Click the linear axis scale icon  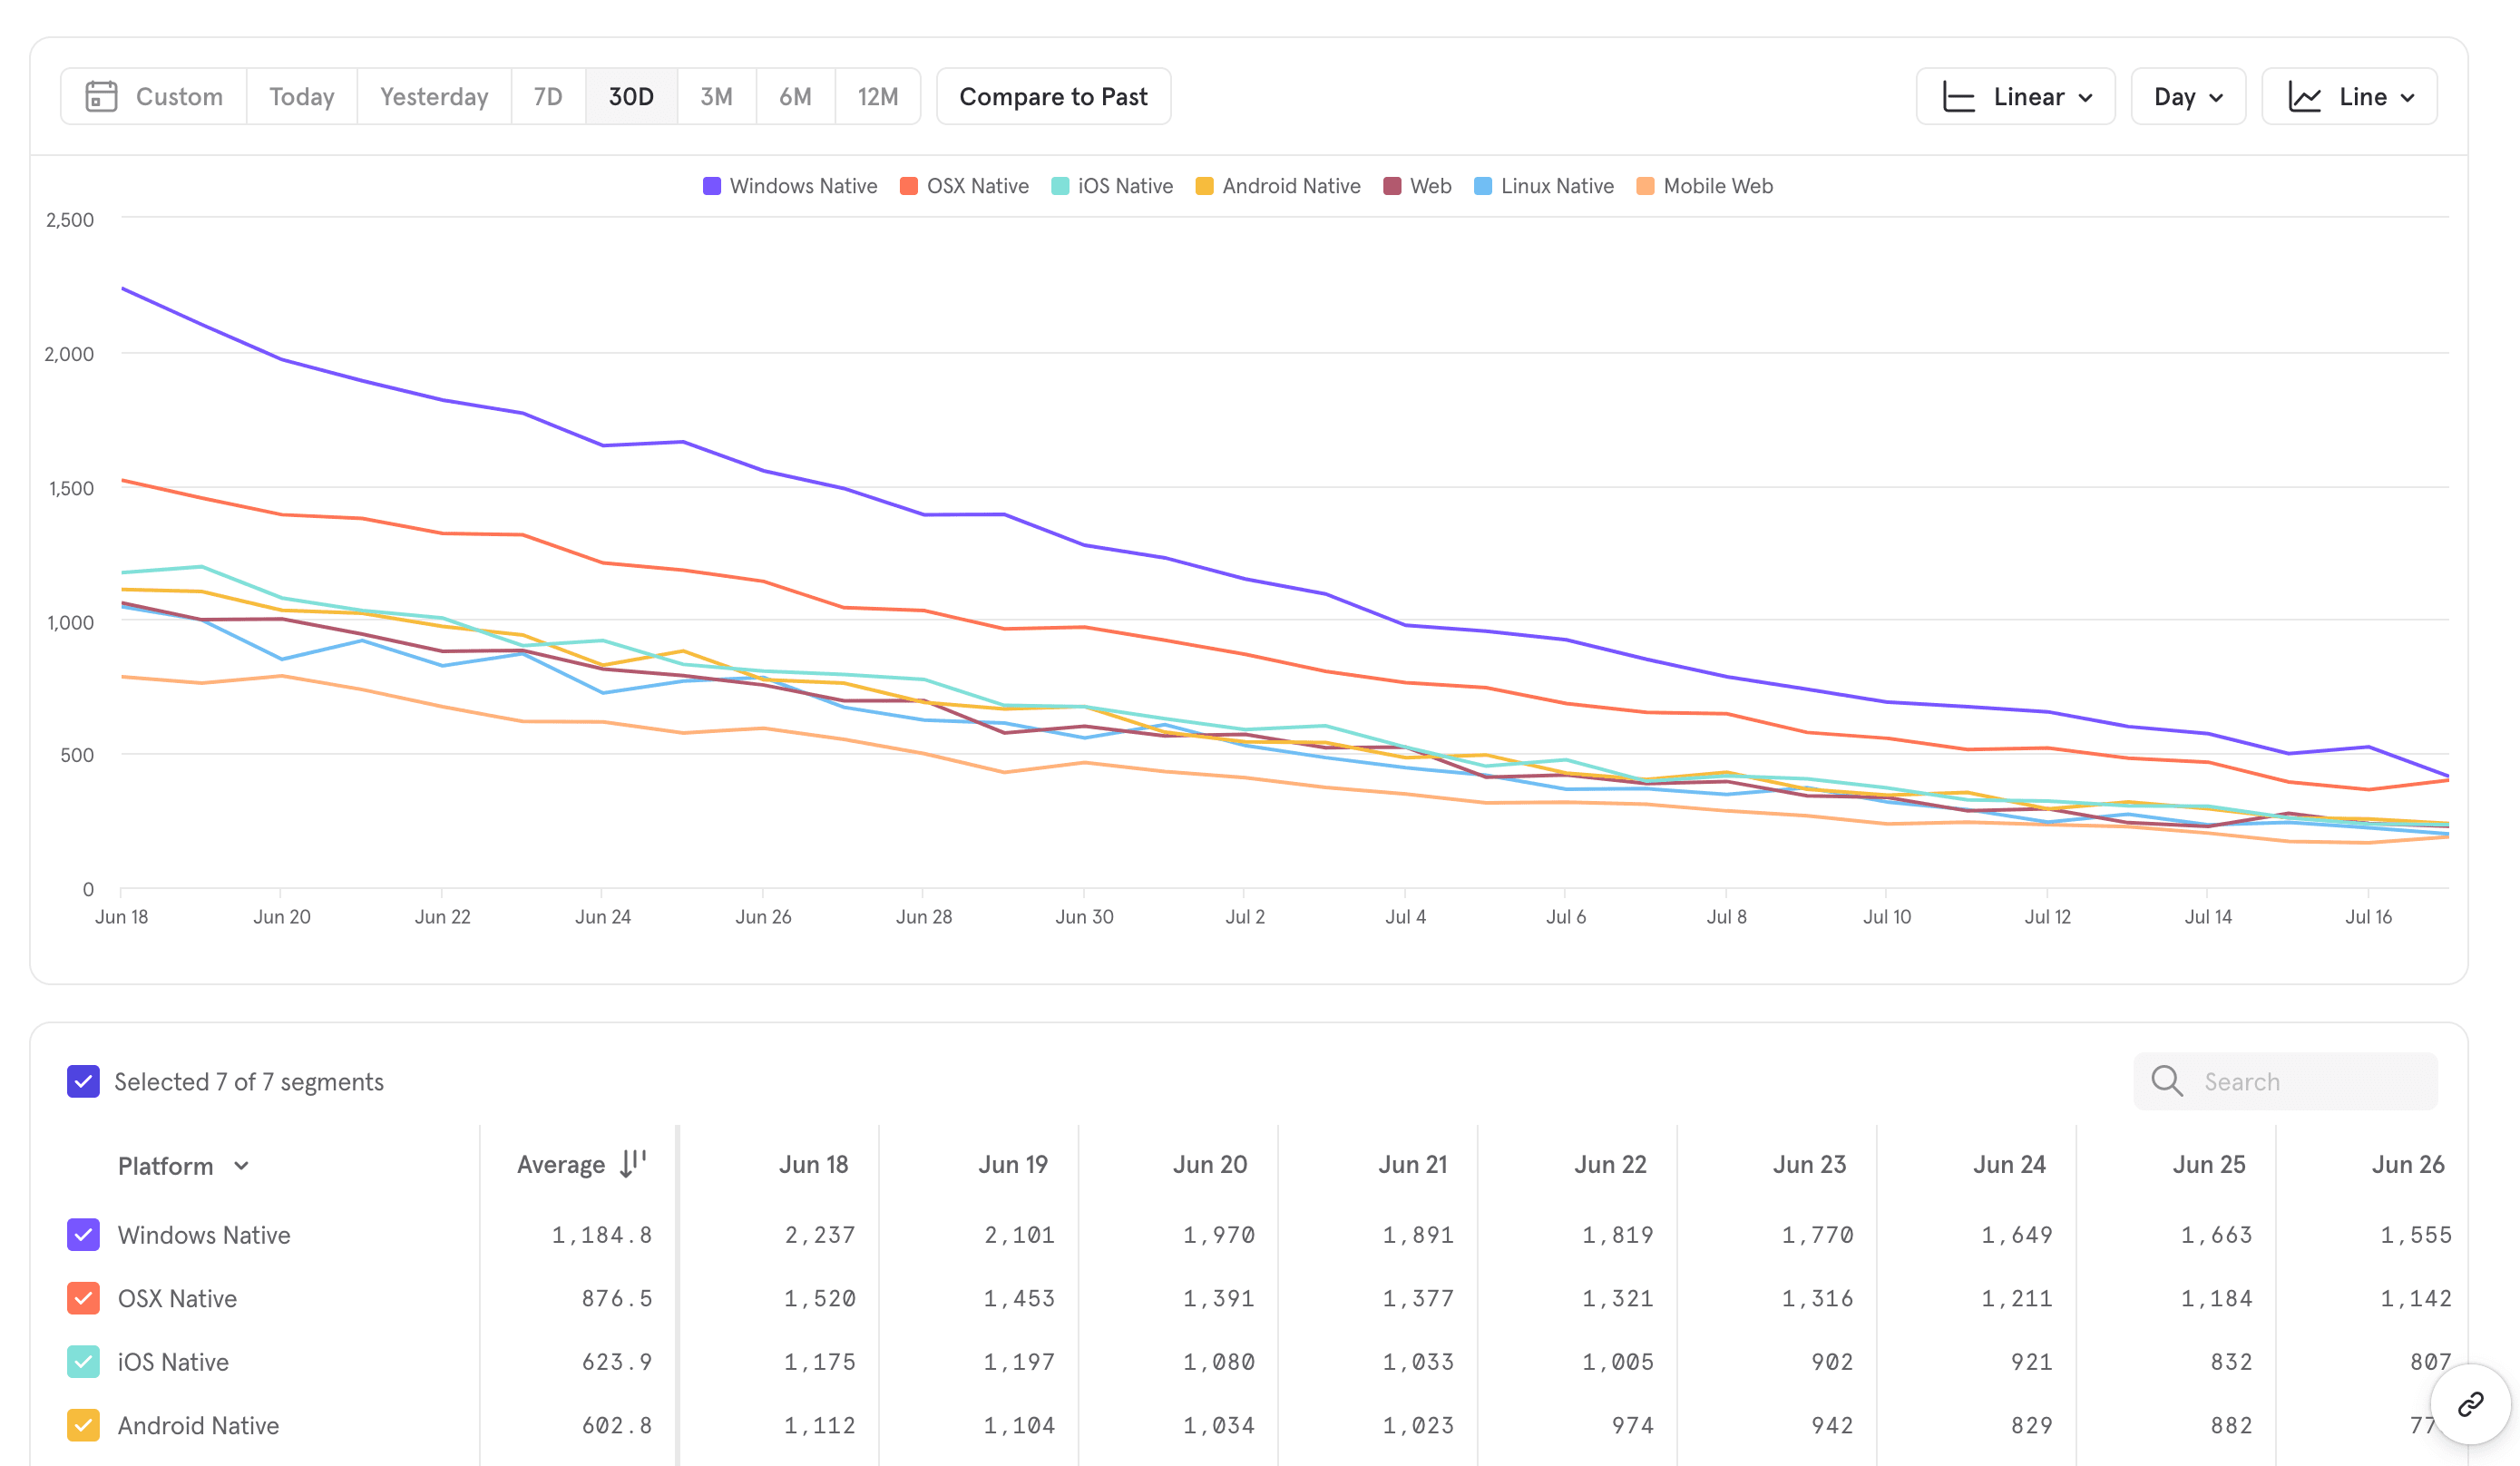[1958, 97]
